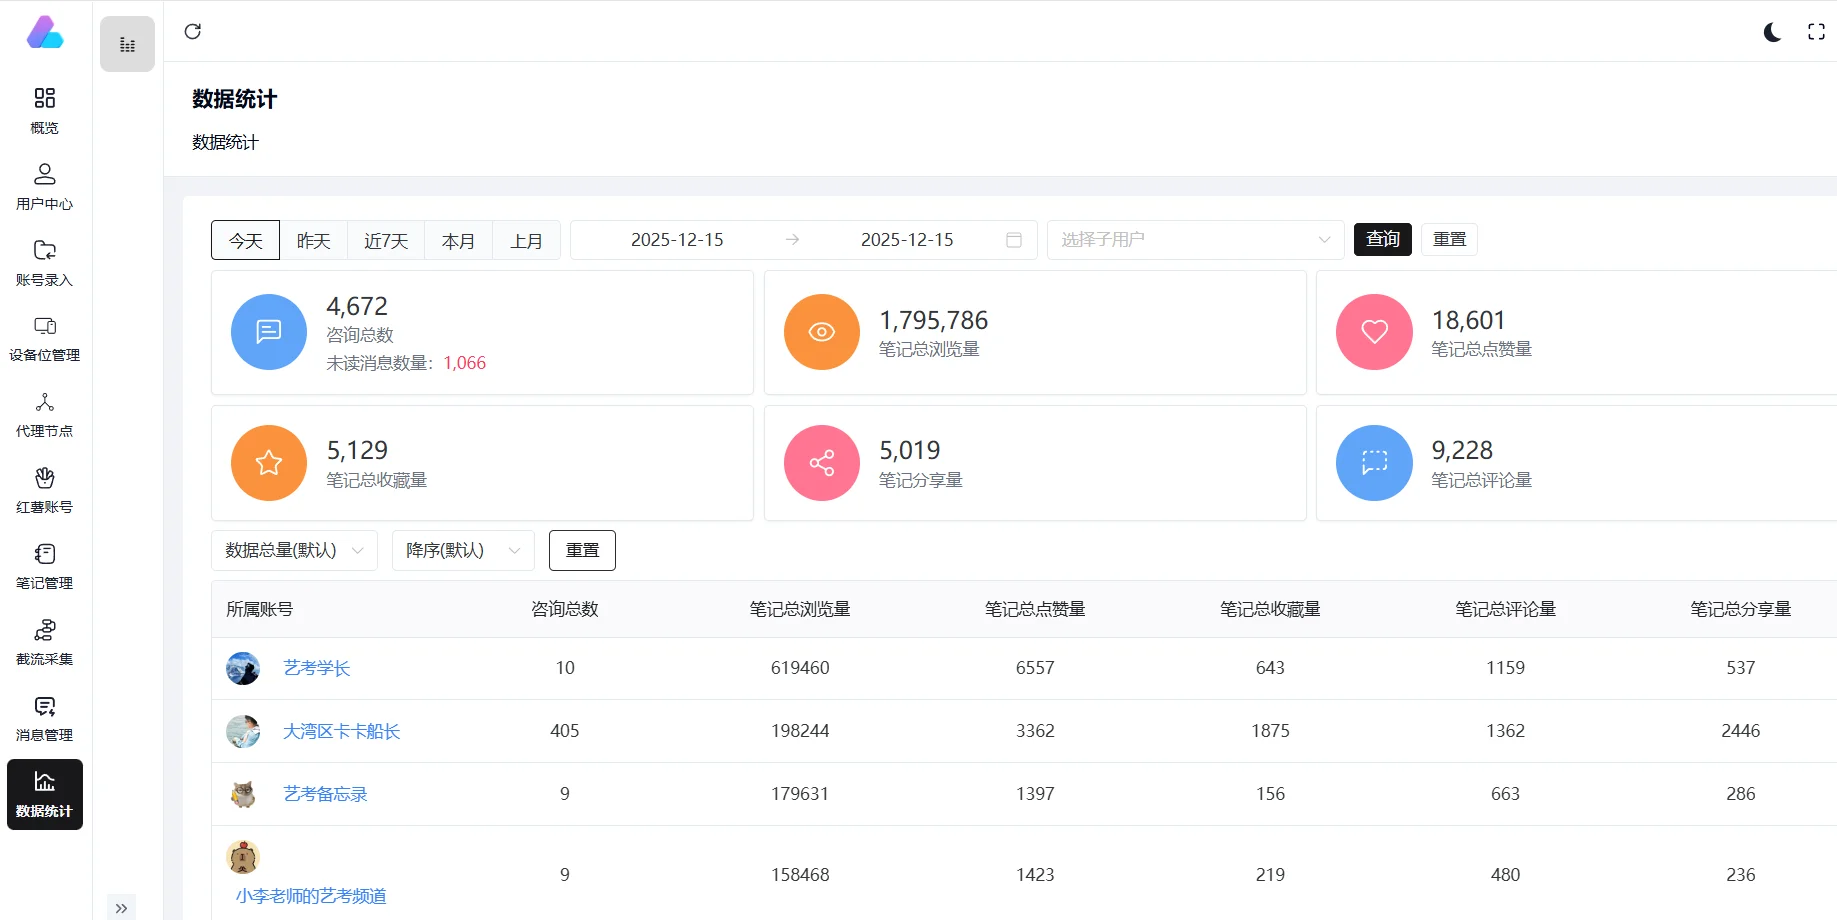Open the 红薯账号 page
Screen dimensions: 1837x920
click(x=44, y=490)
